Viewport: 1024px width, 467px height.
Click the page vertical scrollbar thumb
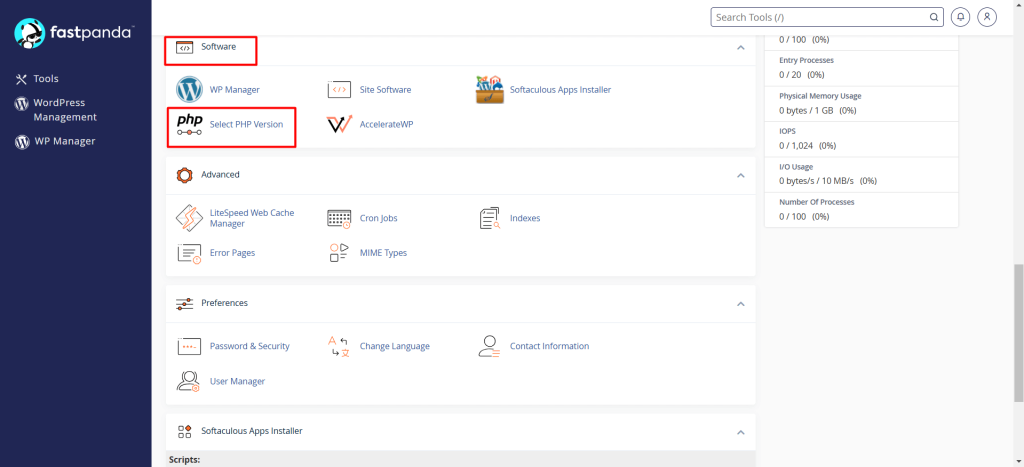pos(1019,333)
